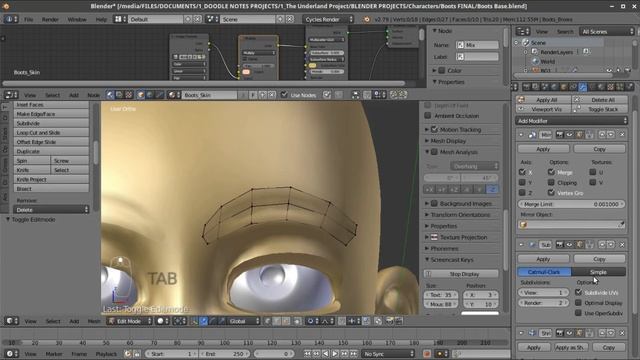This screenshot has width=640, height=360.
Task: Click the Bisect tool button
Action: (51, 189)
